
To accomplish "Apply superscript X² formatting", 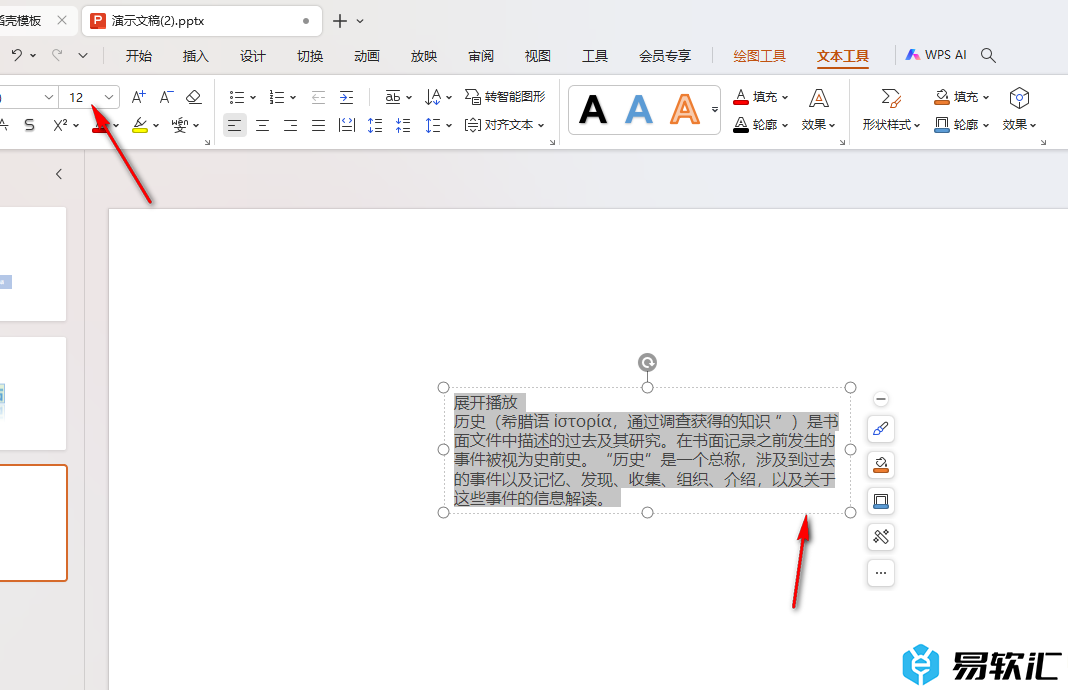I will click(x=61, y=125).
